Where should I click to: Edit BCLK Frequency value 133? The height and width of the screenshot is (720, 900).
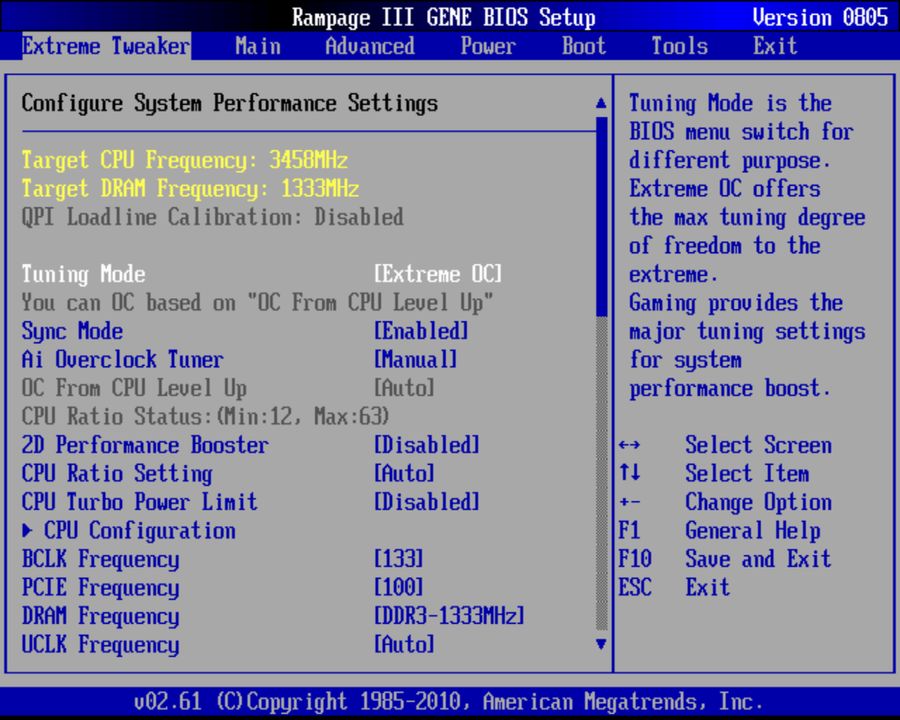[x=398, y=559]
